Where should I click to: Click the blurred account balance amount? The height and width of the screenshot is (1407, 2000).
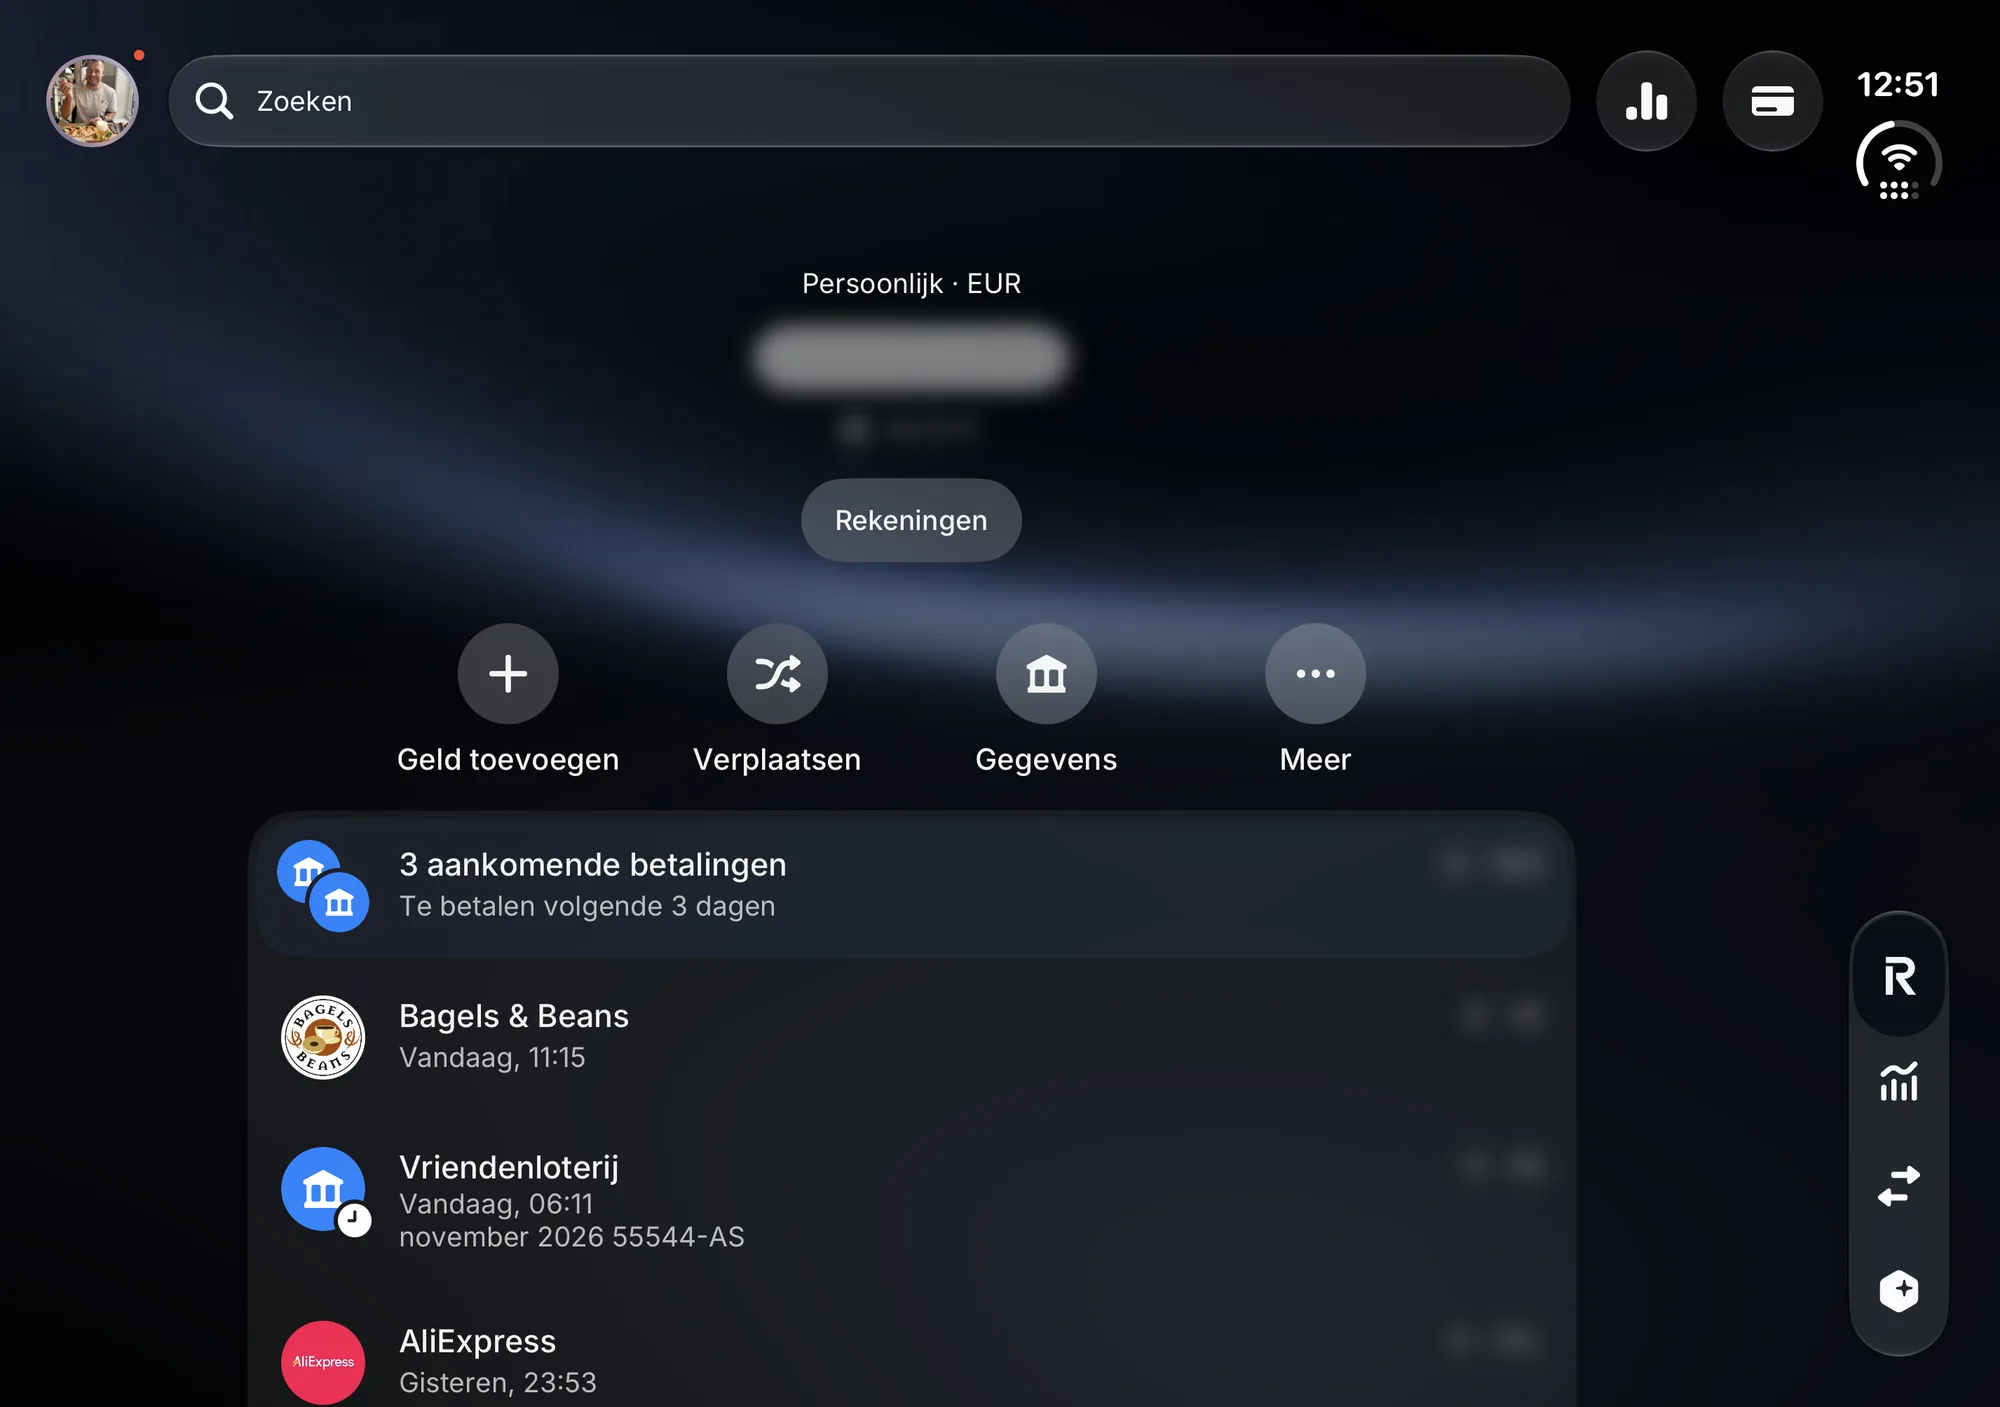click(x=911, y=358)
